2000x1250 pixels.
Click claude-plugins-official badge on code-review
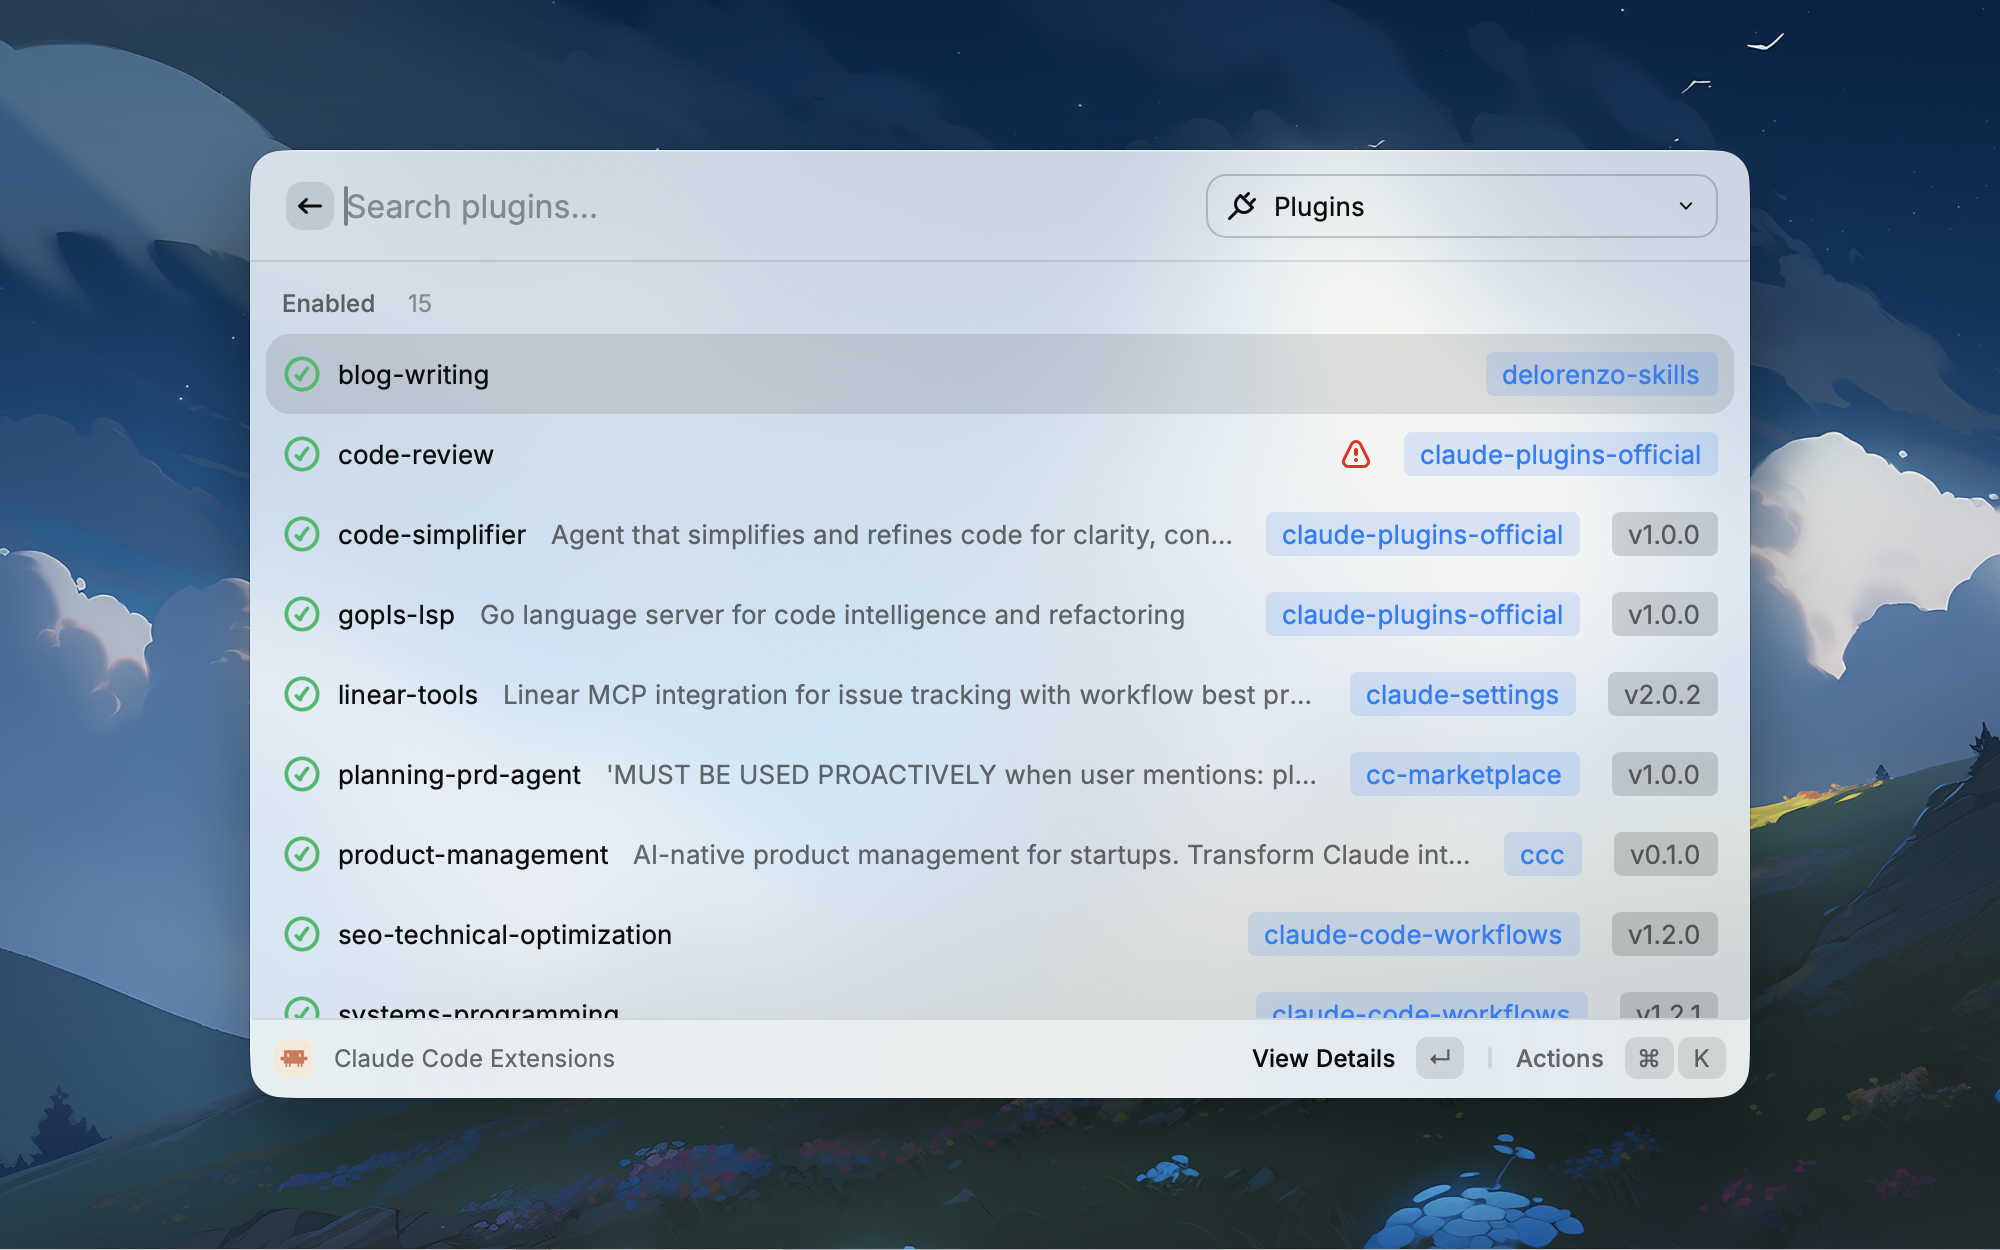(x=1560, y=454)
